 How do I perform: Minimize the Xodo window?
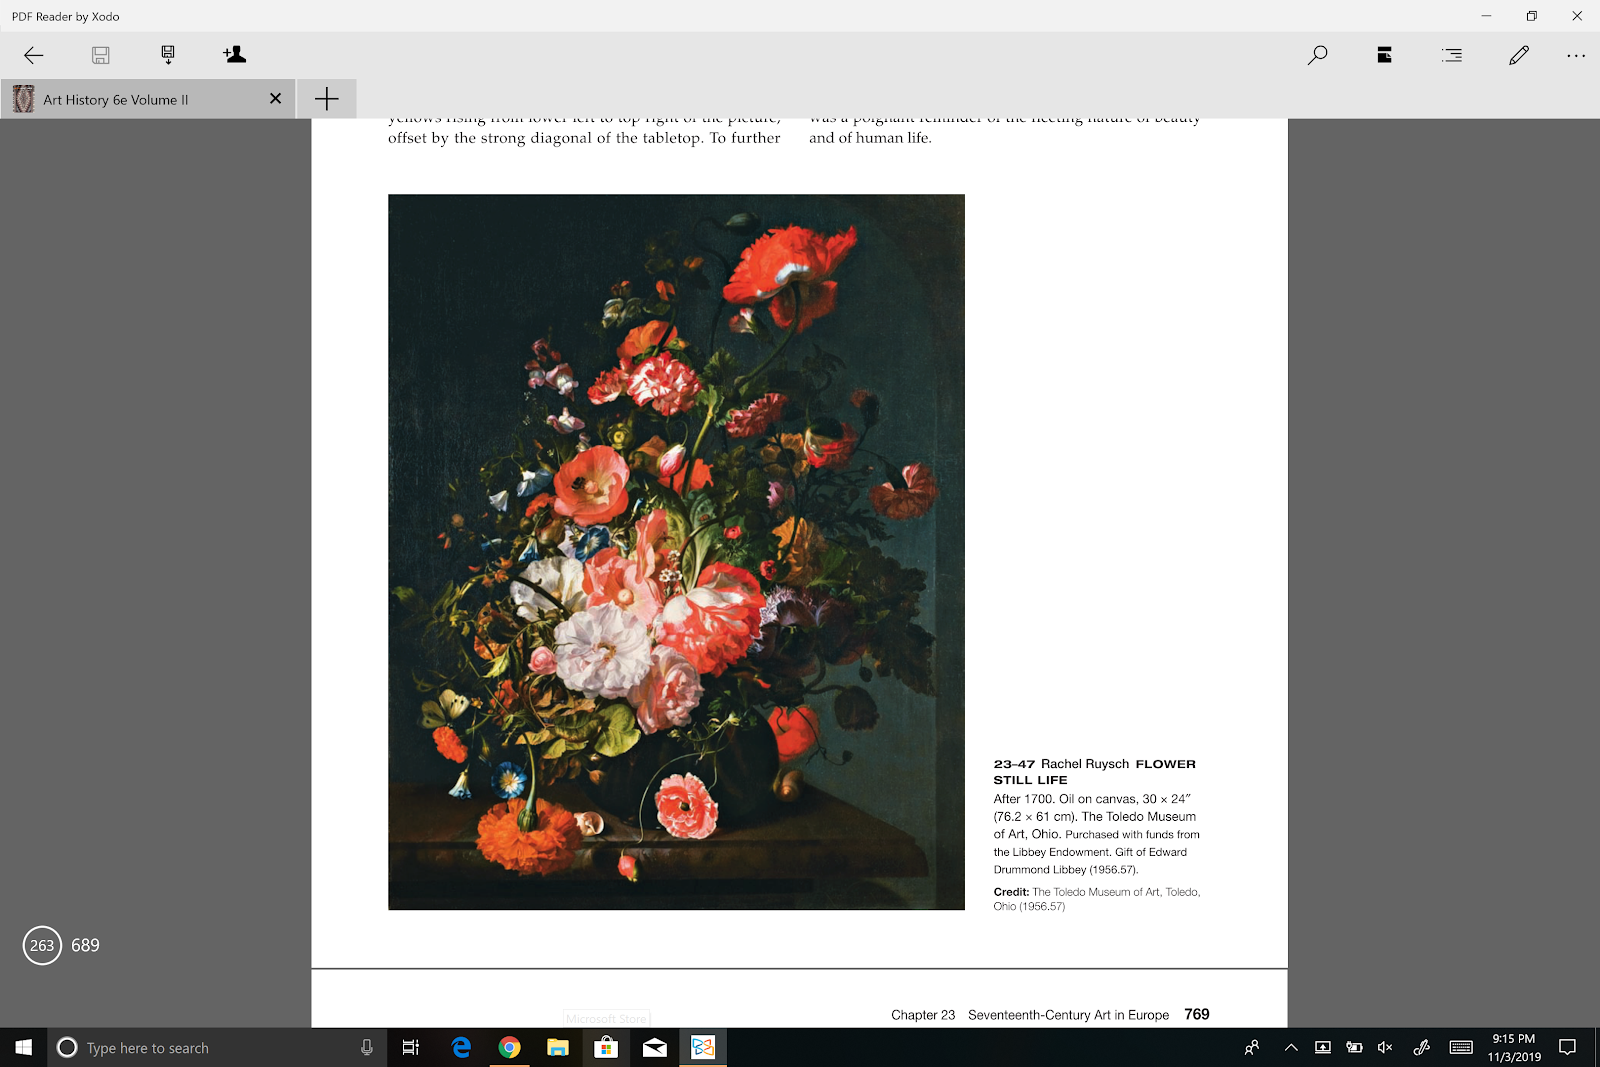click(x=1486, y=16)
